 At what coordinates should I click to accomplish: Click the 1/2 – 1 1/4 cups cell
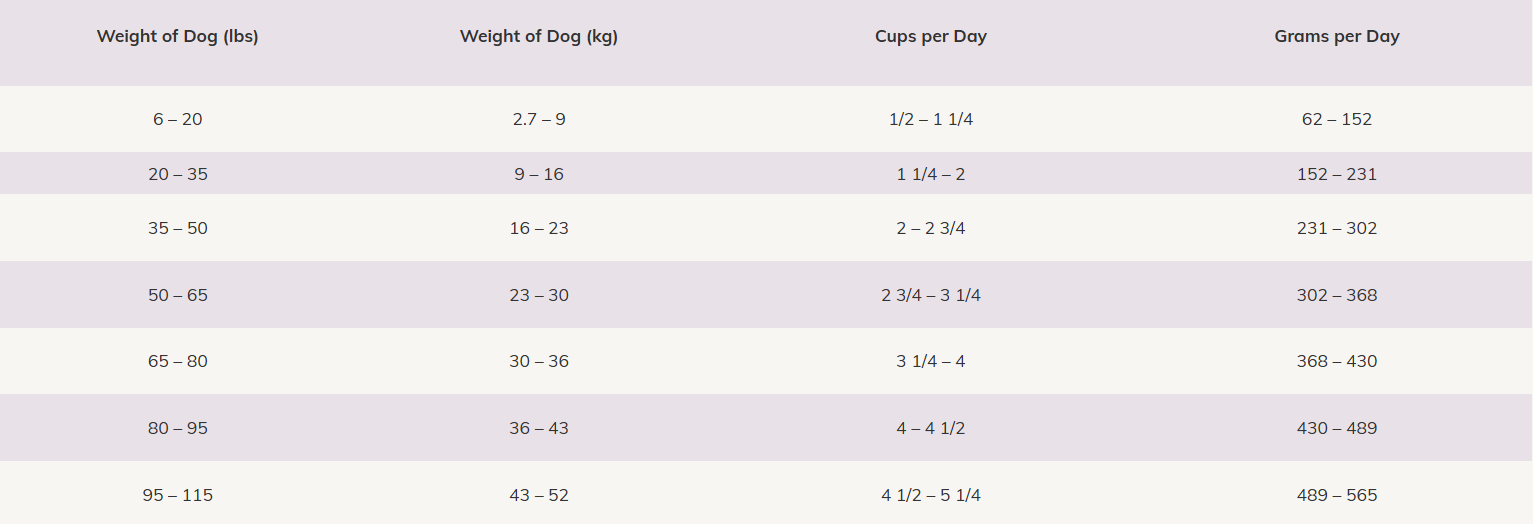click(x=930, y=119)
